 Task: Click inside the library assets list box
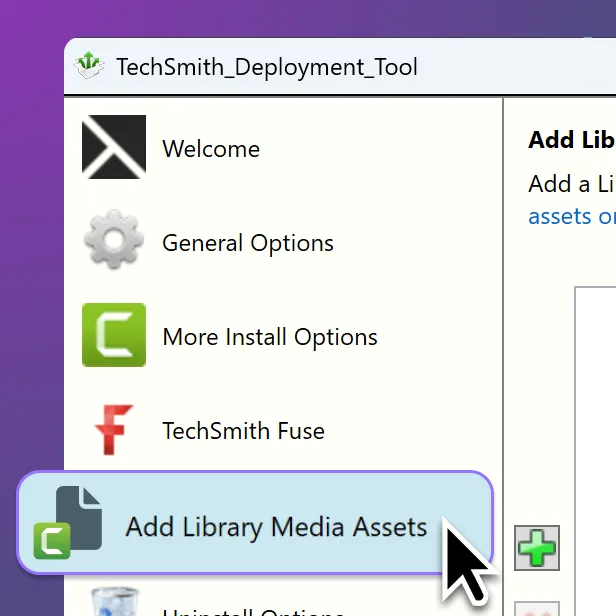point(595,451)
